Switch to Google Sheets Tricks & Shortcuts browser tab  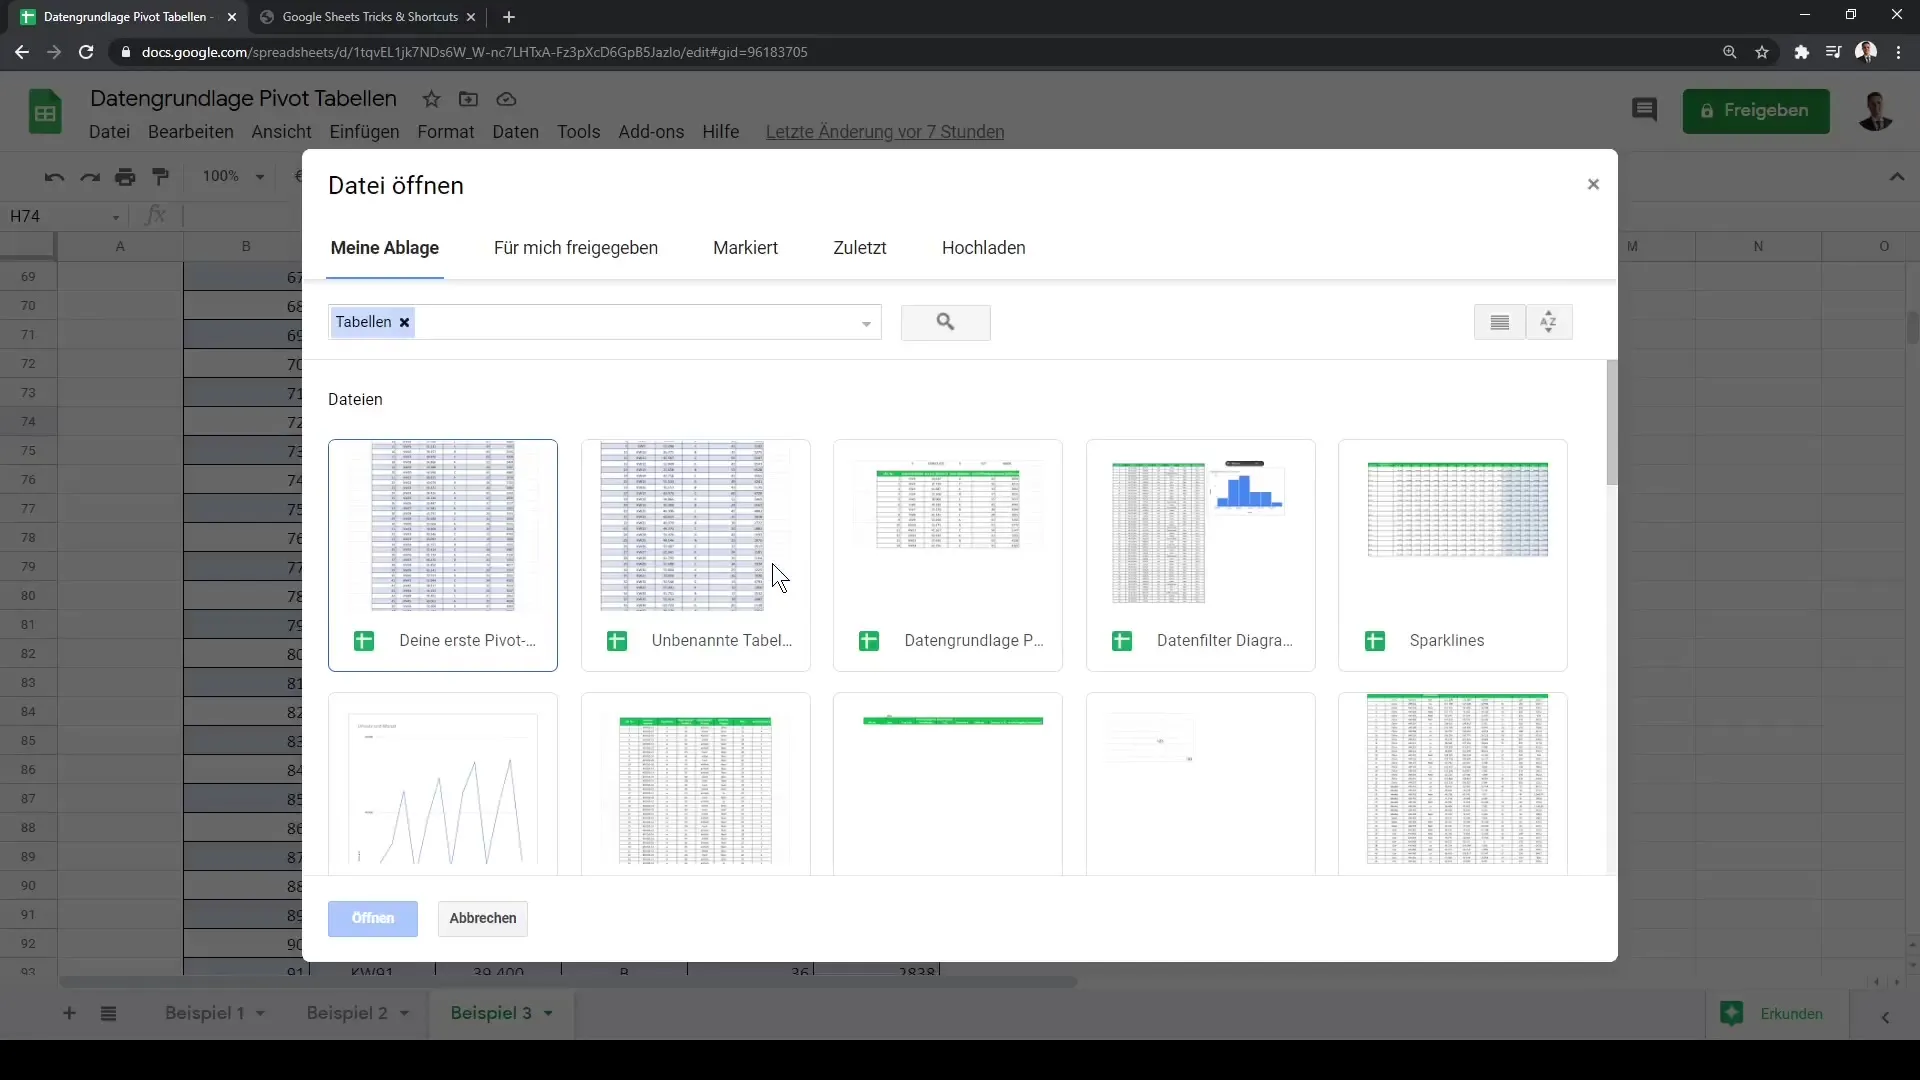368,17
